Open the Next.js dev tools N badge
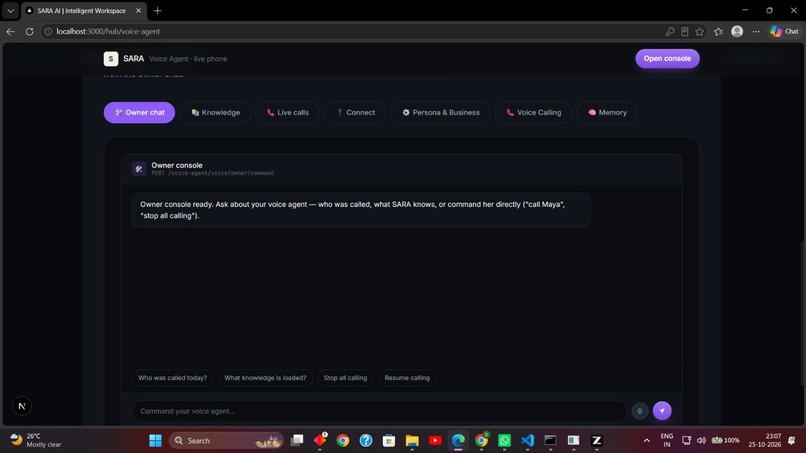Screen dimensions: 806x453 22,406
